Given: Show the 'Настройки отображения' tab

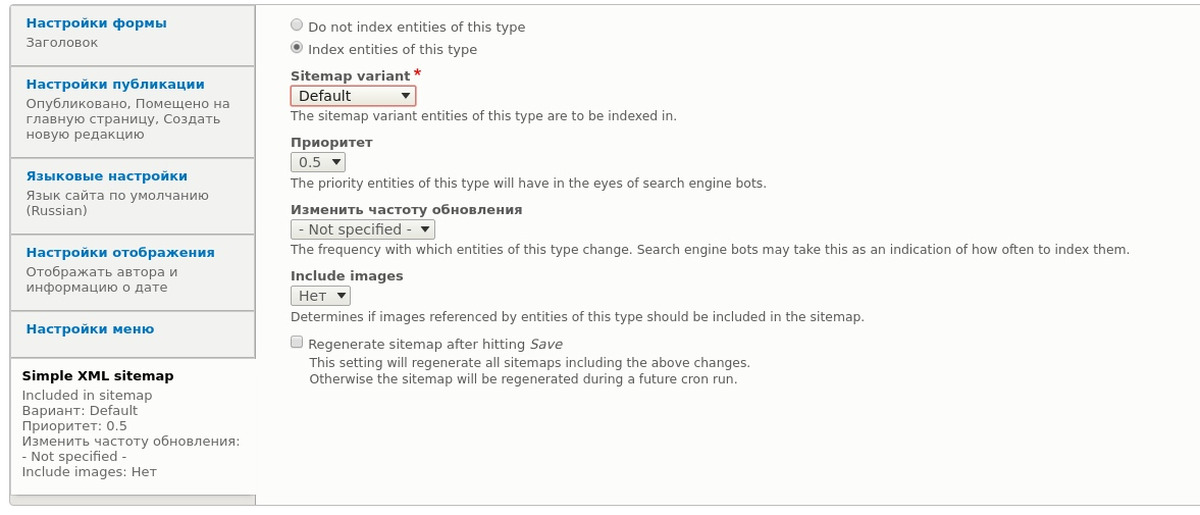Looking at the screenshot, I should pos(120,252).
